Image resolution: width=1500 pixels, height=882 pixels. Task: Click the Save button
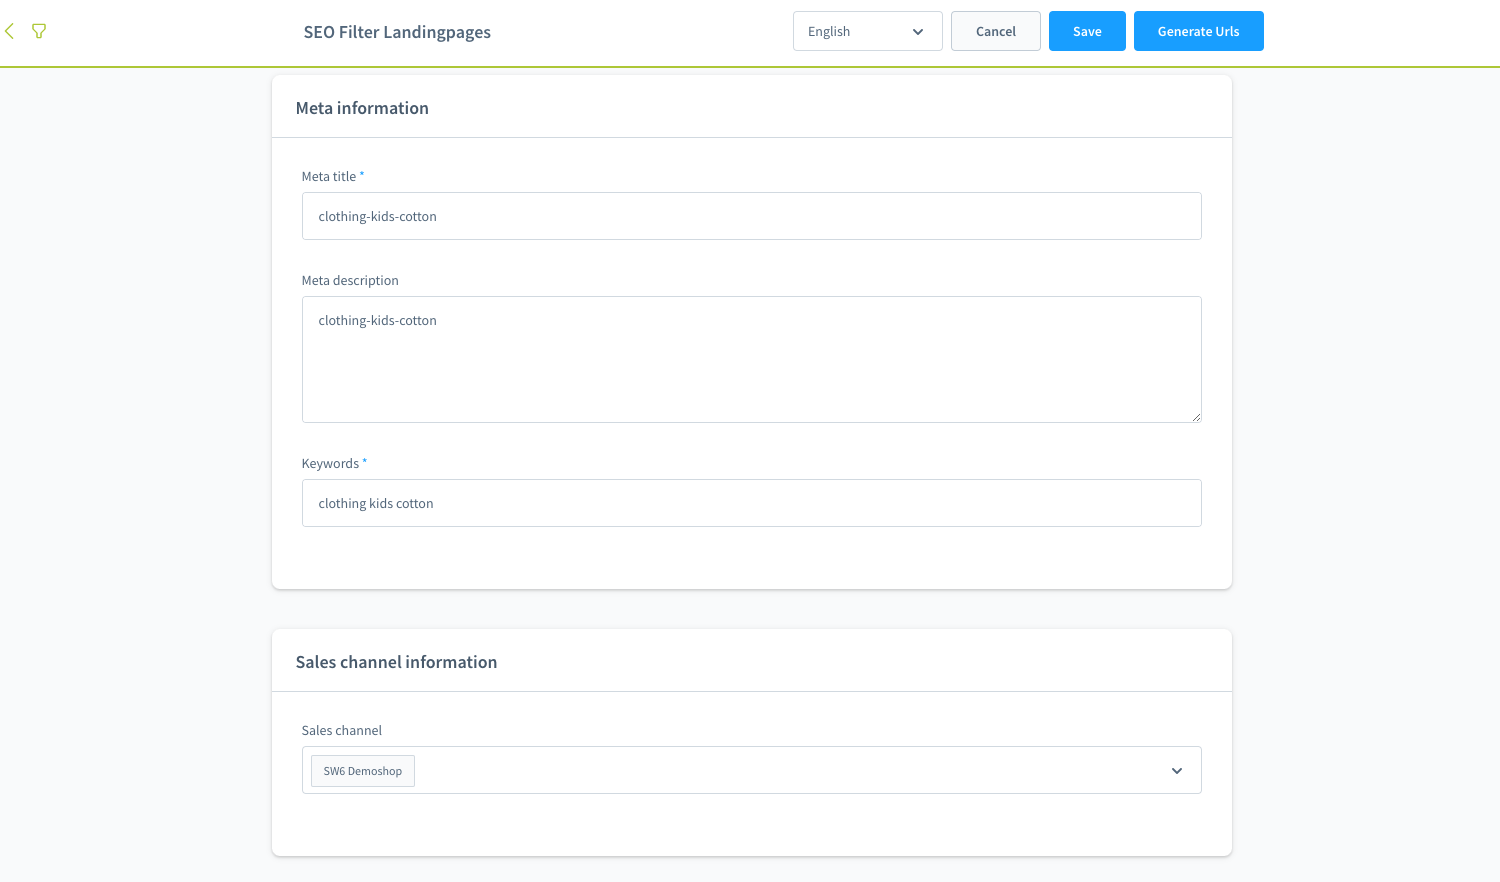1087,31
